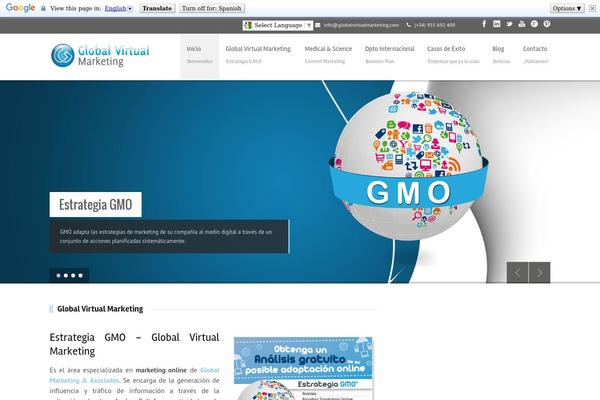The image size is (600, 400).
Task: Close the Google translate bar
Action: (x=592, y=8)
